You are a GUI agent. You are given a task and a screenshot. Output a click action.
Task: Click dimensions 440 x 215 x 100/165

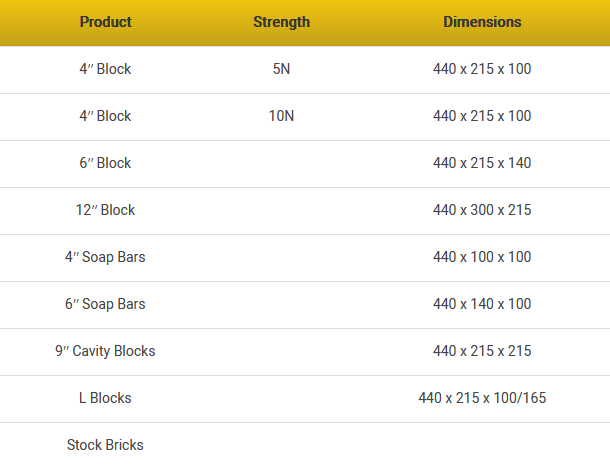click(x=482, y=398)
